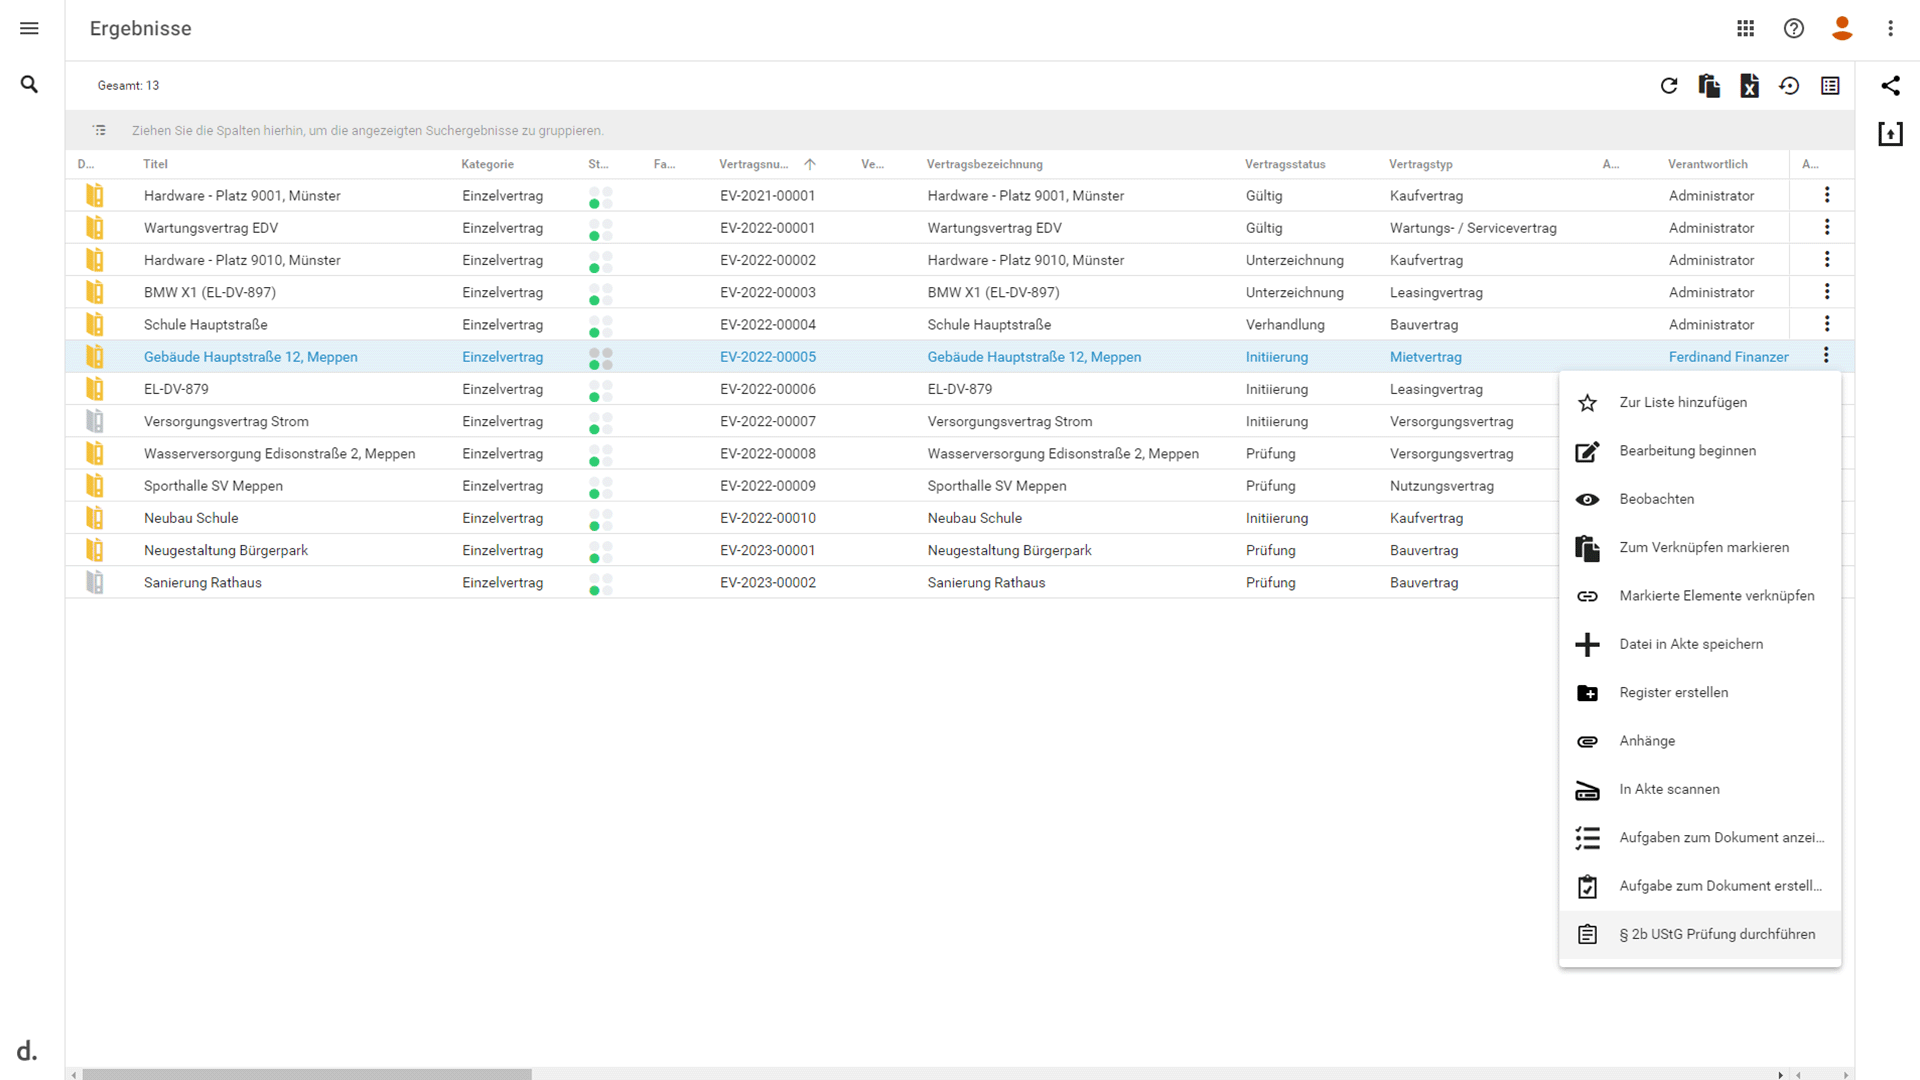Image resolution: width=1920 pixels, height=1080 pixels.
Task: Open the history restore icon in toolbar
Action: (x=1789, y=86)
